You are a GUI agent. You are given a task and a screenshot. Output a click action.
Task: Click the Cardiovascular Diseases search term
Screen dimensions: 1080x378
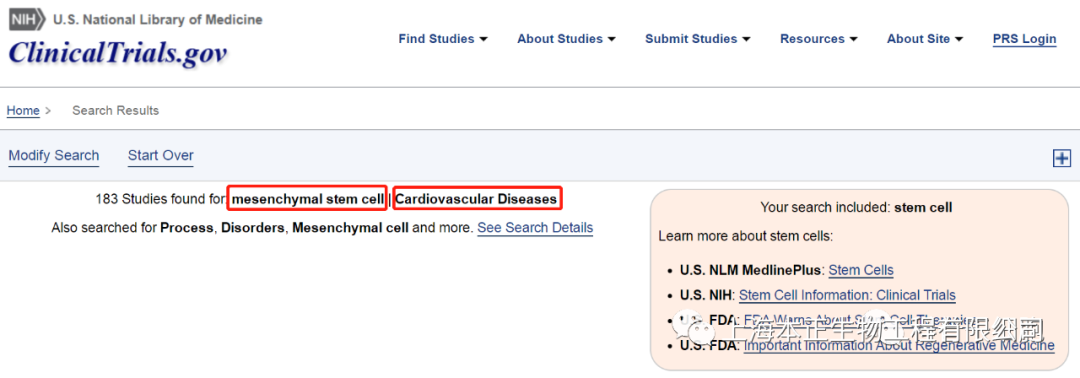coord(477,200)
